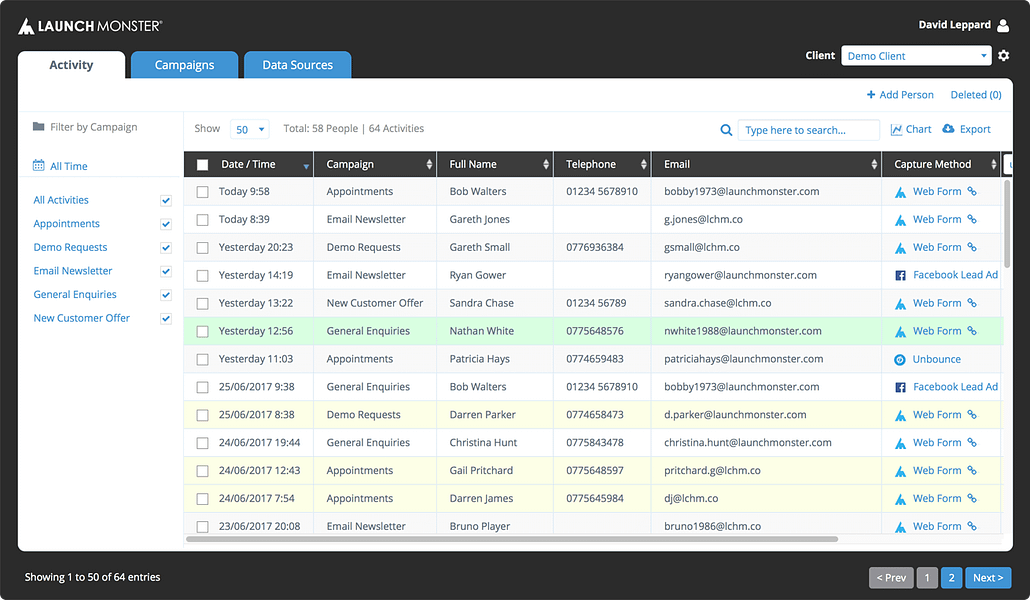Image resolution: width=1030 pixels, height=600 pixels.
Task: Switch to the Campaigns tab
Action: pos(184,65)
